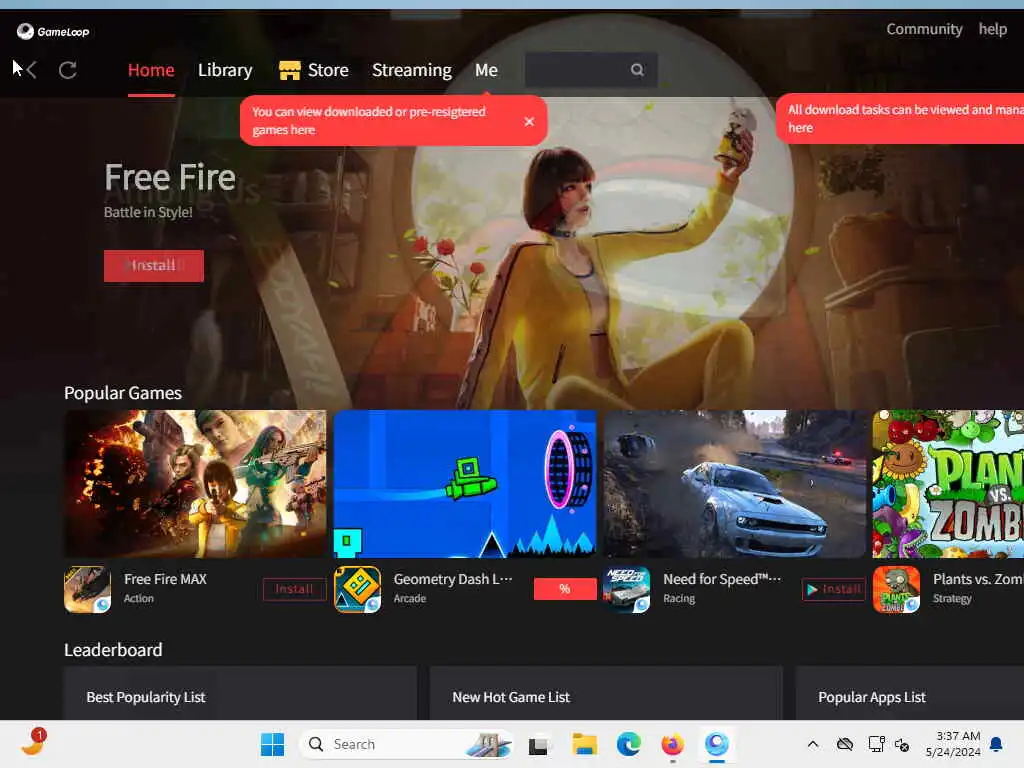The width and height of the screenshot is (1024, 768).
Task: Switch to the Library tab
Action: tap(225, 70)
